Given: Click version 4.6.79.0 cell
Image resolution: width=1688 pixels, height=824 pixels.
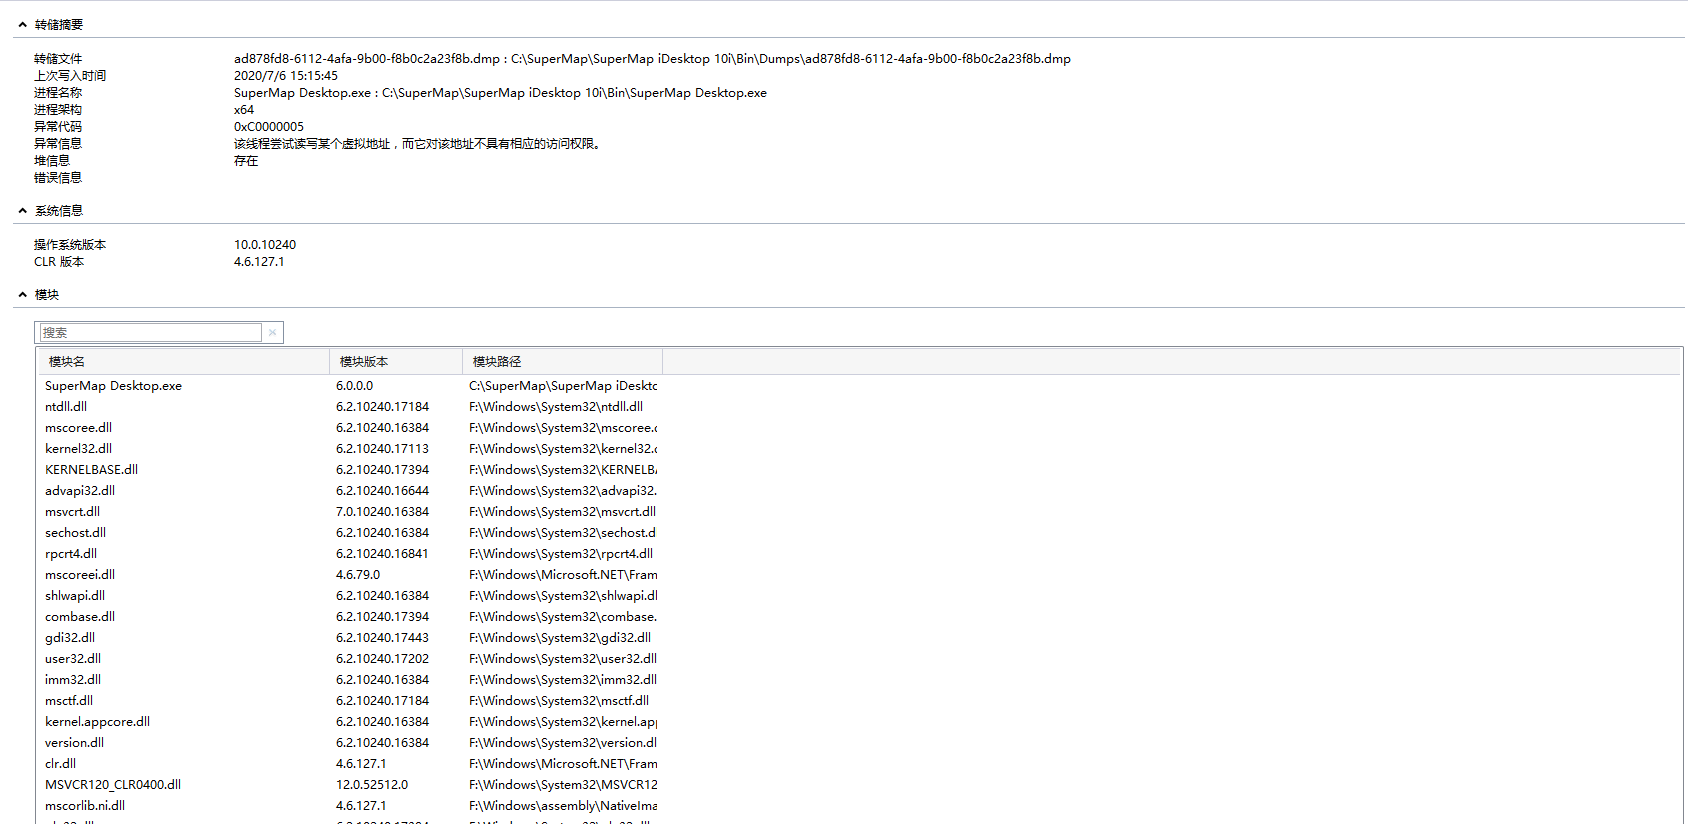Looking at the screenshot, I should (358, 575).
